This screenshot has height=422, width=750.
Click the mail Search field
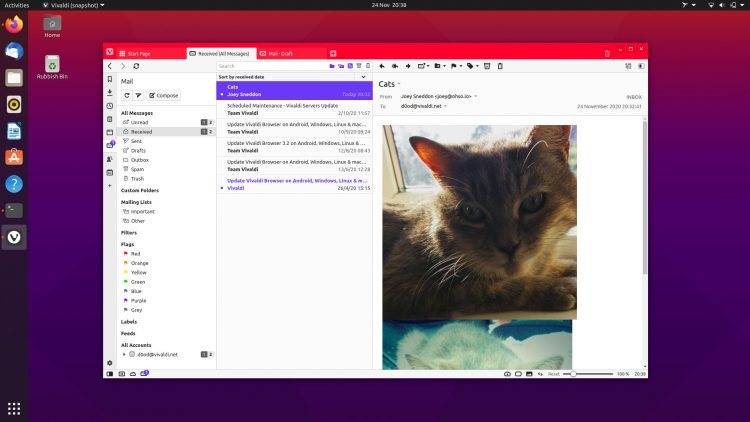271,66
